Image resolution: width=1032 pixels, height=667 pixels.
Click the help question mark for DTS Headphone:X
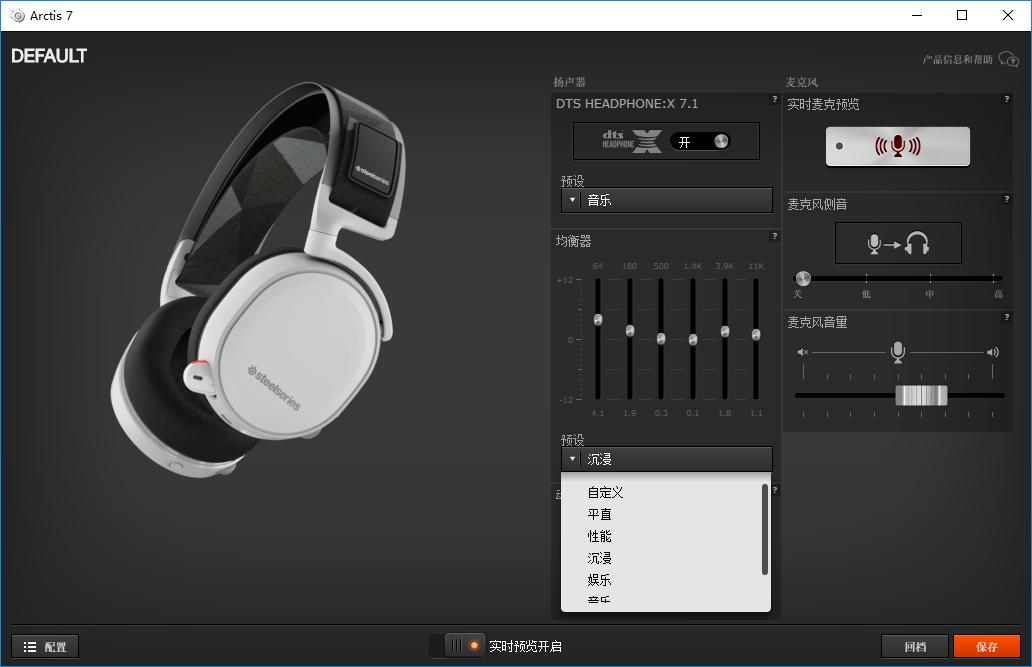[x=774, y=100]
